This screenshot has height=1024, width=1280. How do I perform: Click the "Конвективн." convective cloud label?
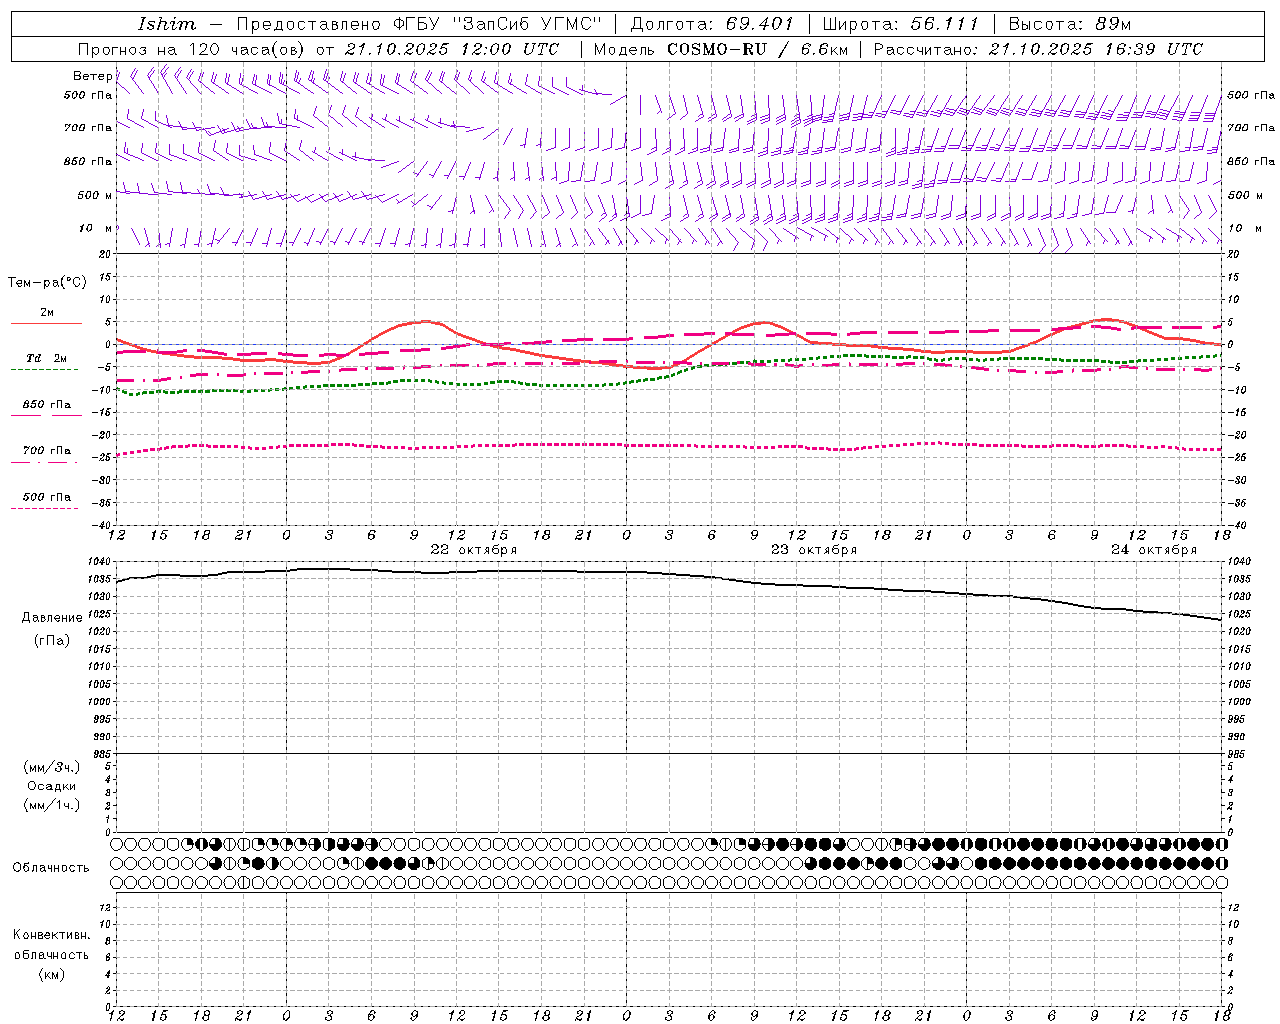click(51, 935)
